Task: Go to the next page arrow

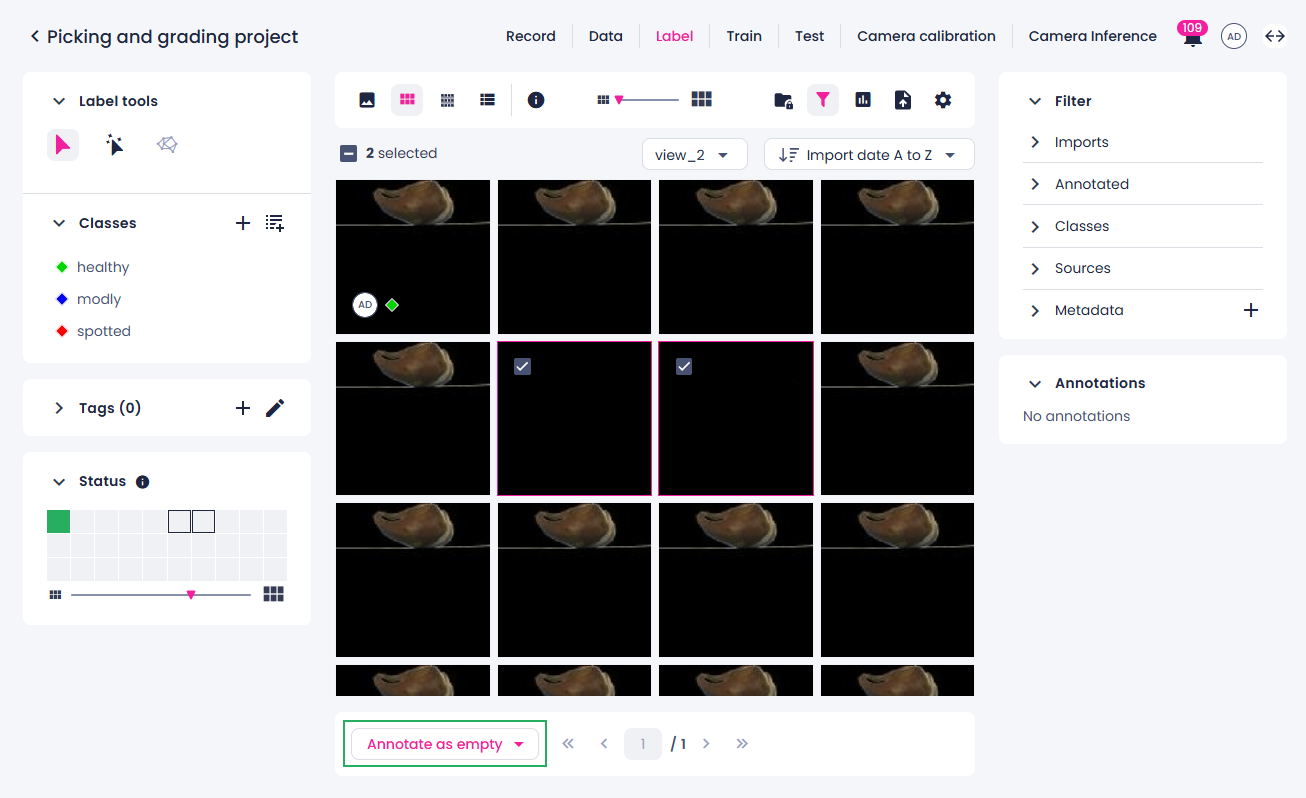Action: tap(706, 744)
